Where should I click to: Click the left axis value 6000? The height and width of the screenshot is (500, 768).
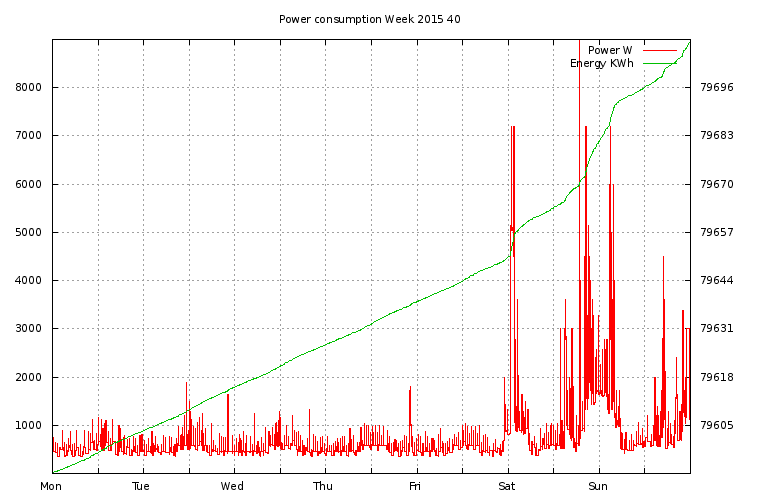(x=28, y=185)
